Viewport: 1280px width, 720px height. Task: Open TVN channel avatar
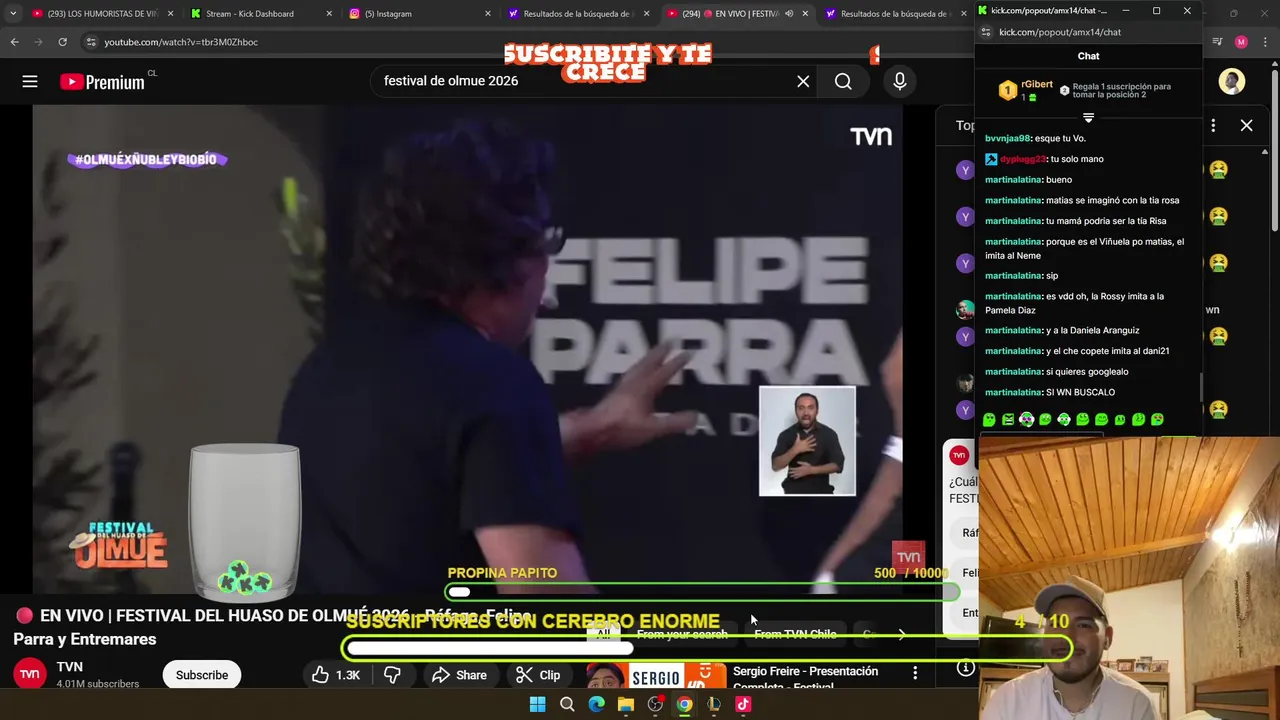[x=30, y=674]
